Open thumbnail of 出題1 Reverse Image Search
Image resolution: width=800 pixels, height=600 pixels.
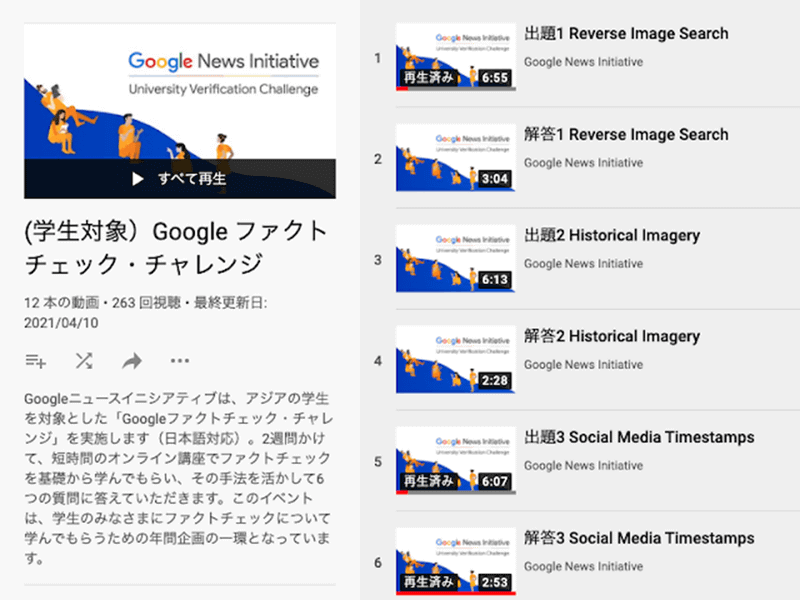(456, 57)
